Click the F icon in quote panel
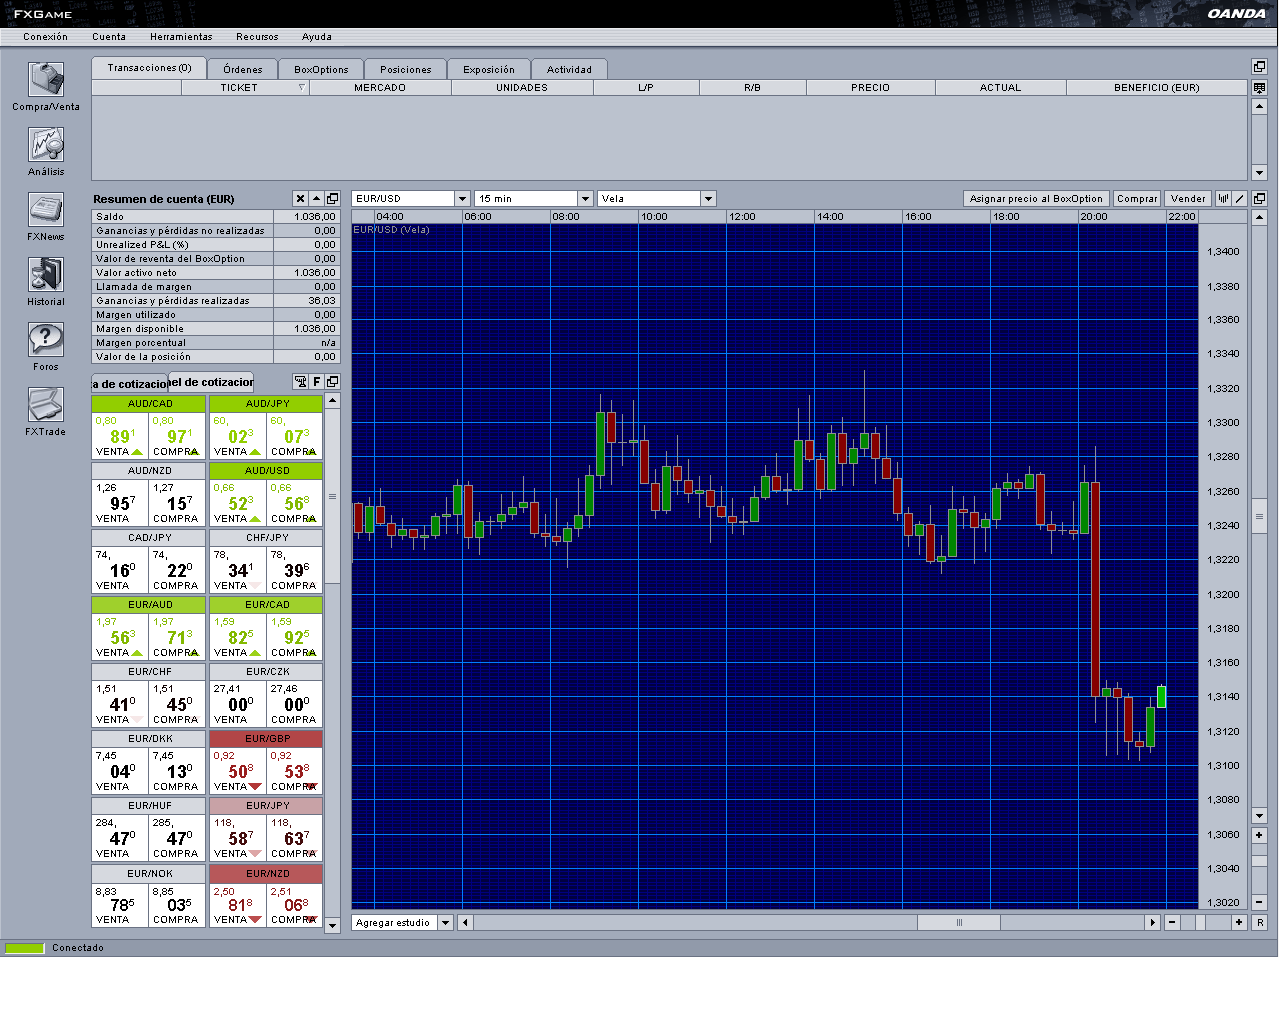The height and width of the screenshot is (1024, 1280). click(x=316, y=381)
